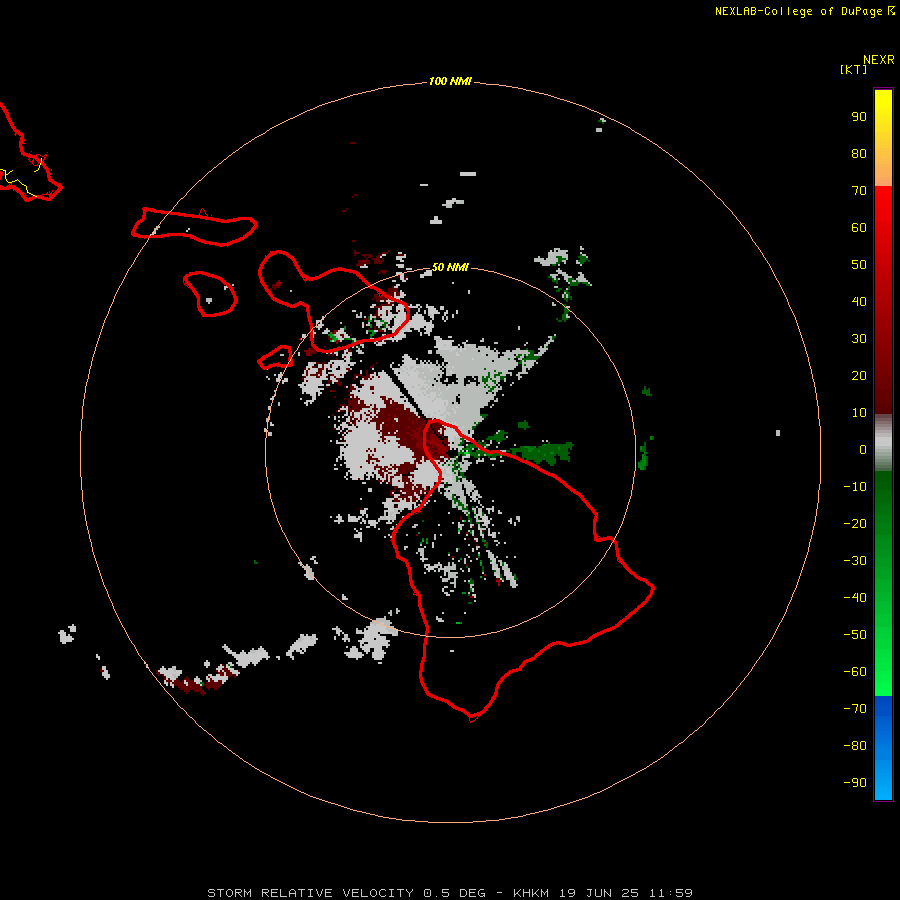
Task: Select the -20 value on the velocity scale
Action: 855,523
